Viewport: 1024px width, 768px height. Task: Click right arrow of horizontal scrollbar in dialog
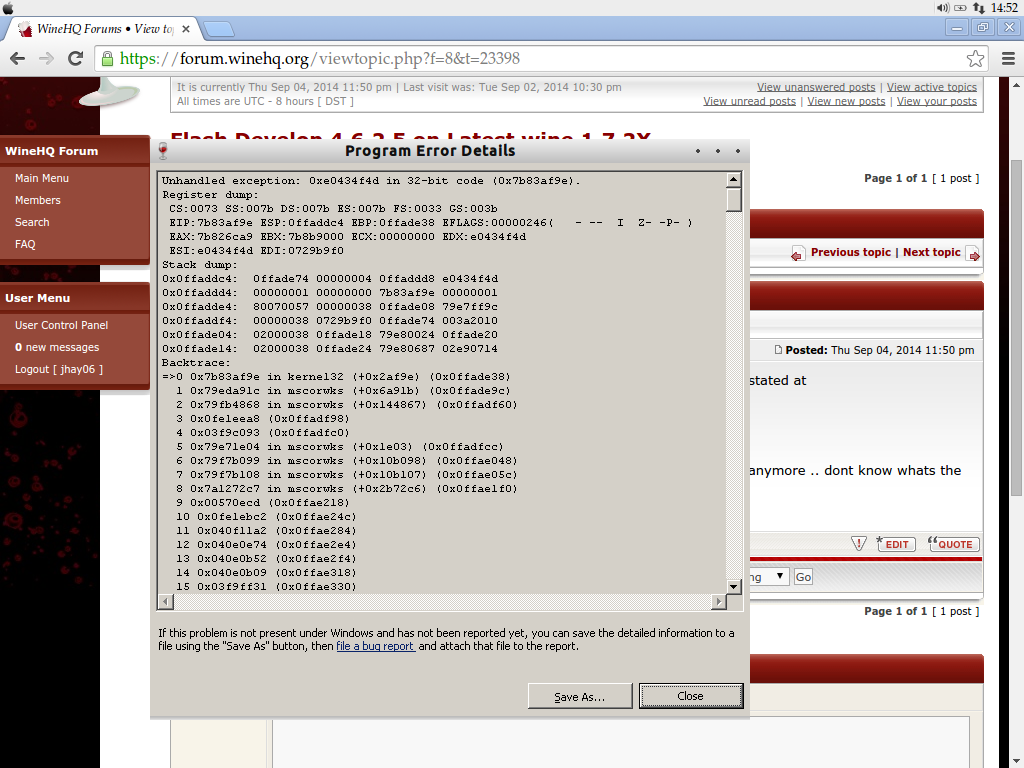(719, 602)
